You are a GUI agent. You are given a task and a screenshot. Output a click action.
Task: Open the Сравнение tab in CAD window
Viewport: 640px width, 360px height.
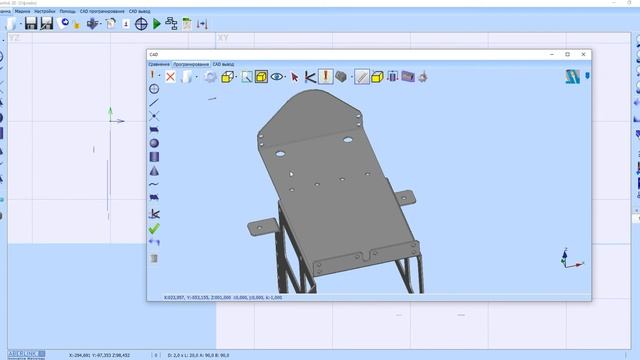pyautogui.click(x=159, y=64)
